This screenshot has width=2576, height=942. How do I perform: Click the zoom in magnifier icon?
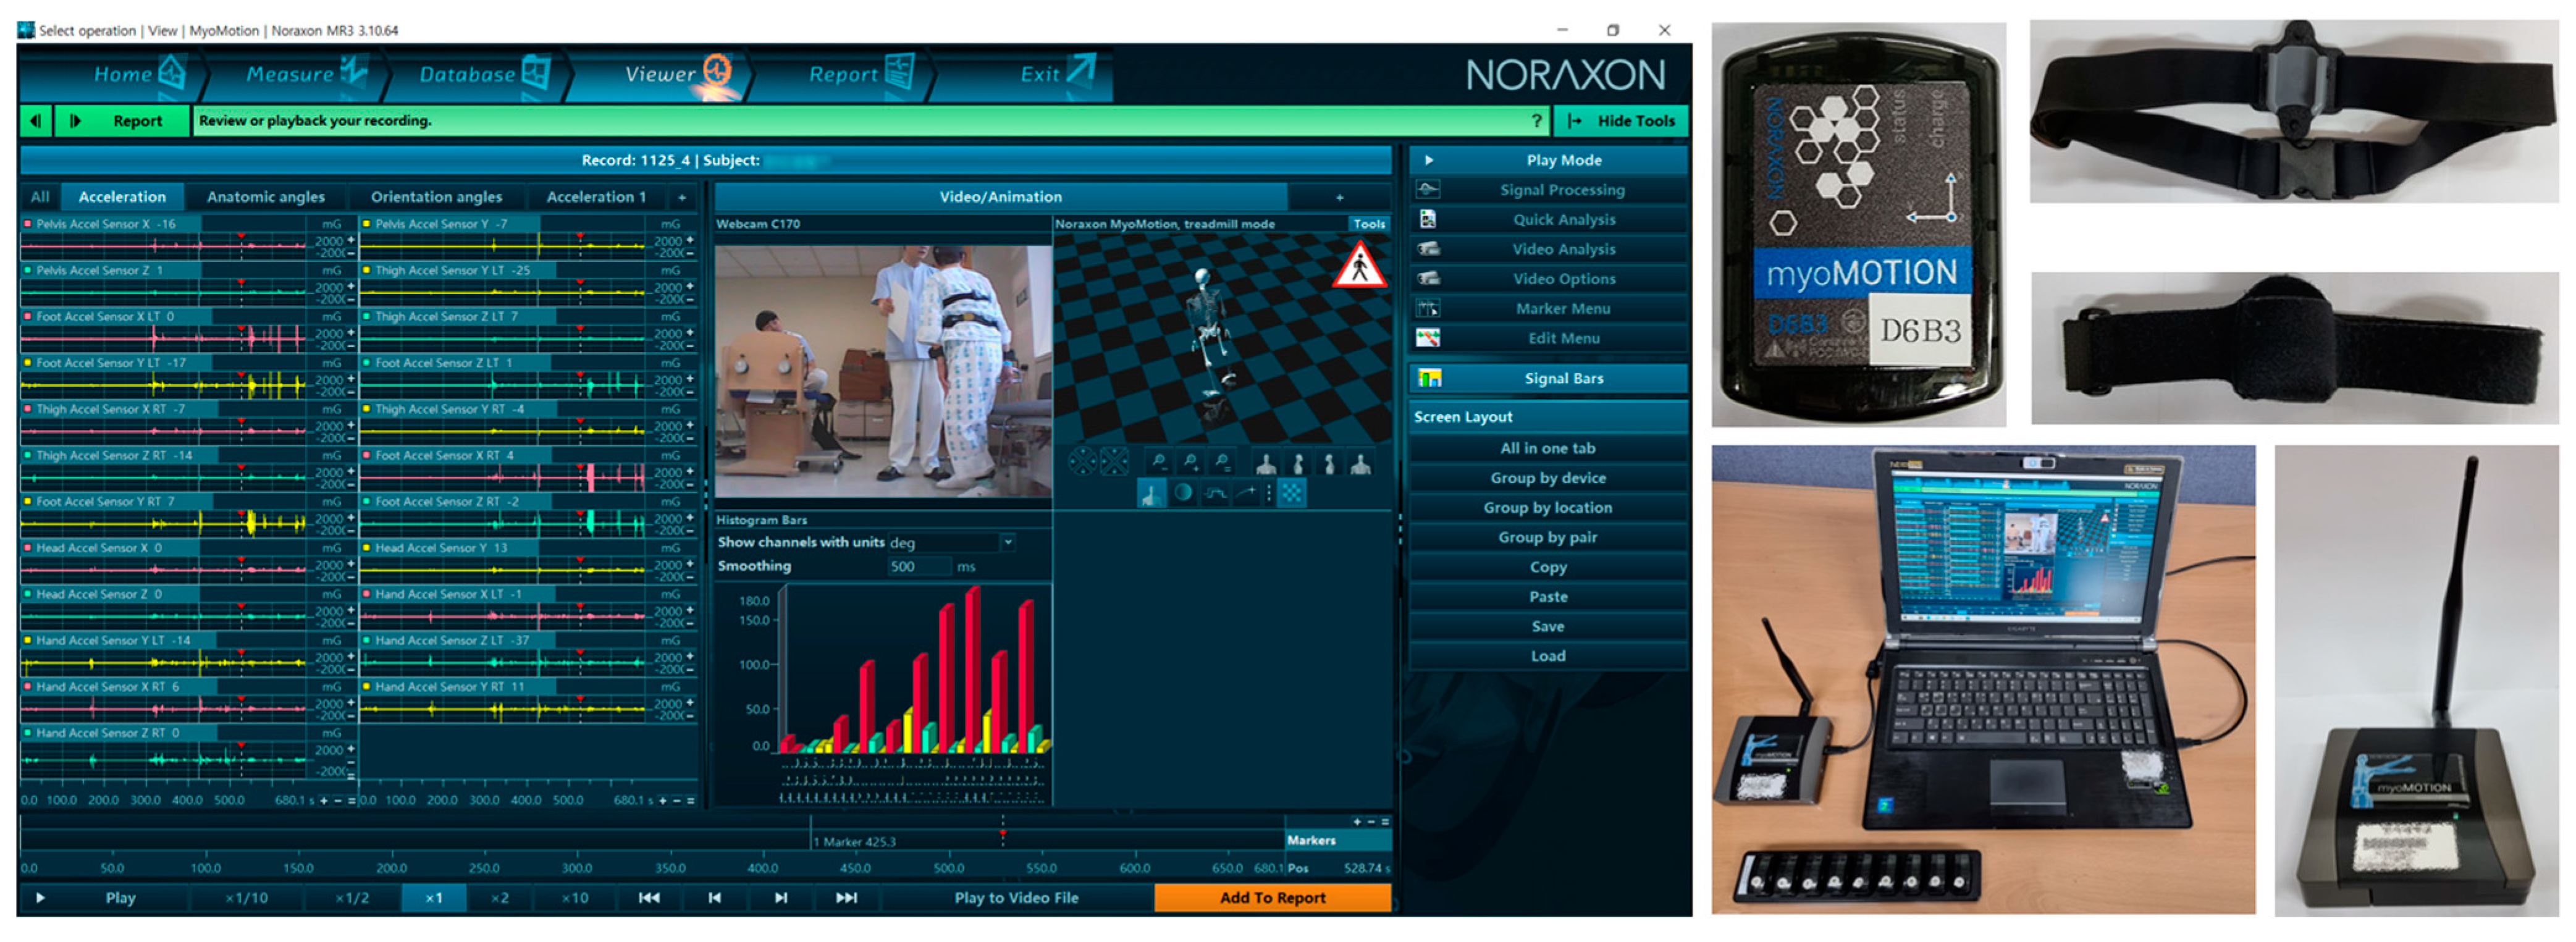pos(1191,462)
